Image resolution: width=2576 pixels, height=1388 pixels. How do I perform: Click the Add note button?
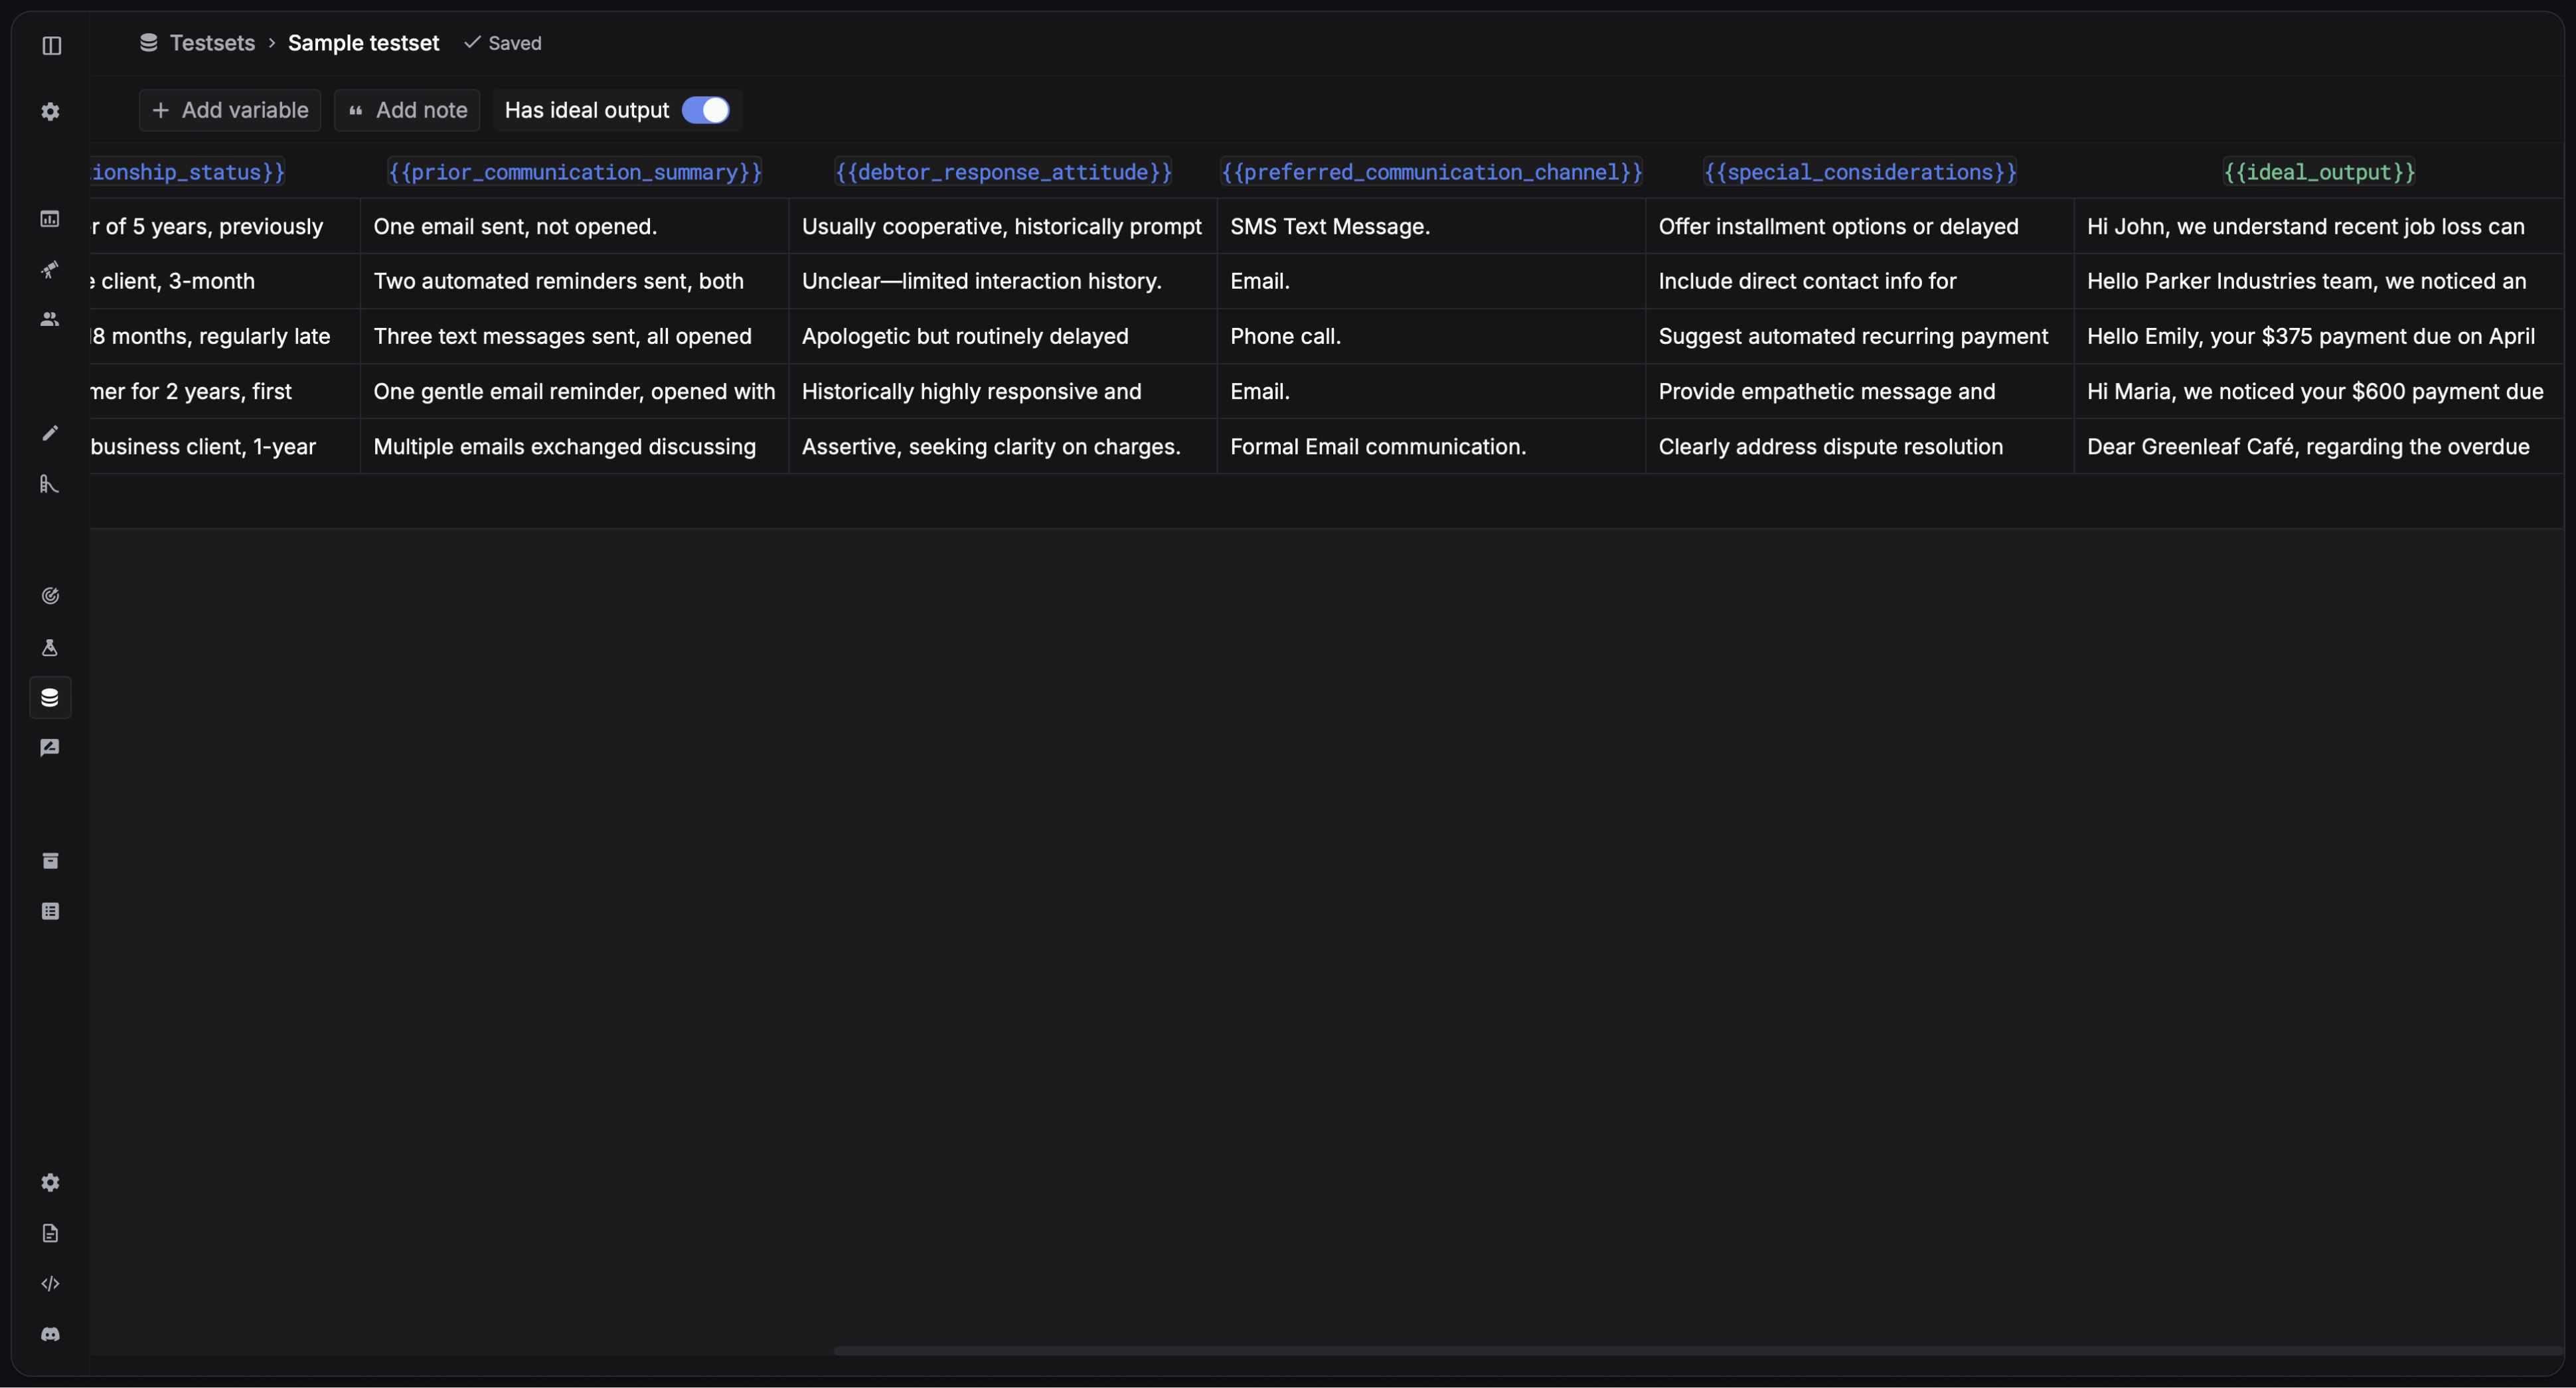pos(407,110)
